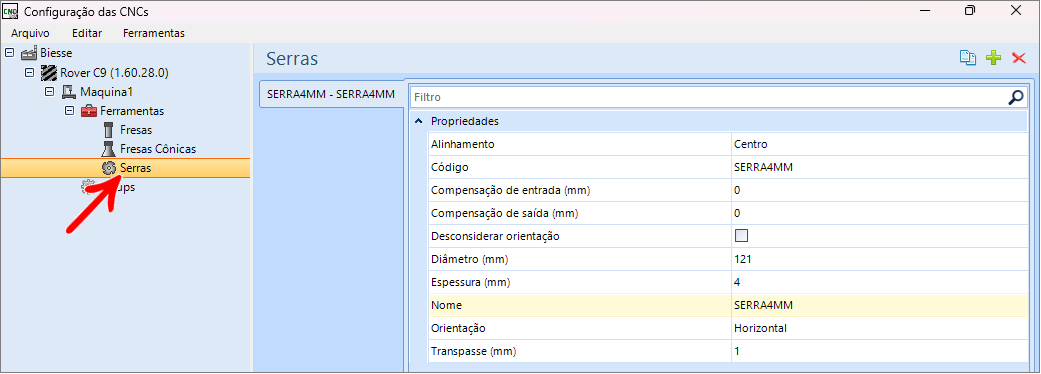The width and height of the screenshot is (1041, 374).
Task: Click the copy/duplicate saw icon
Action: [968, 58]
